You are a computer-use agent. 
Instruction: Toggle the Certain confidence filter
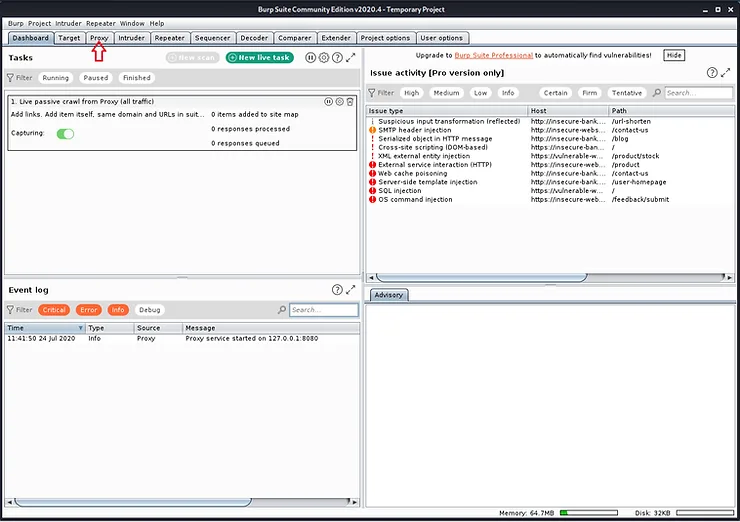pos(555,93)
